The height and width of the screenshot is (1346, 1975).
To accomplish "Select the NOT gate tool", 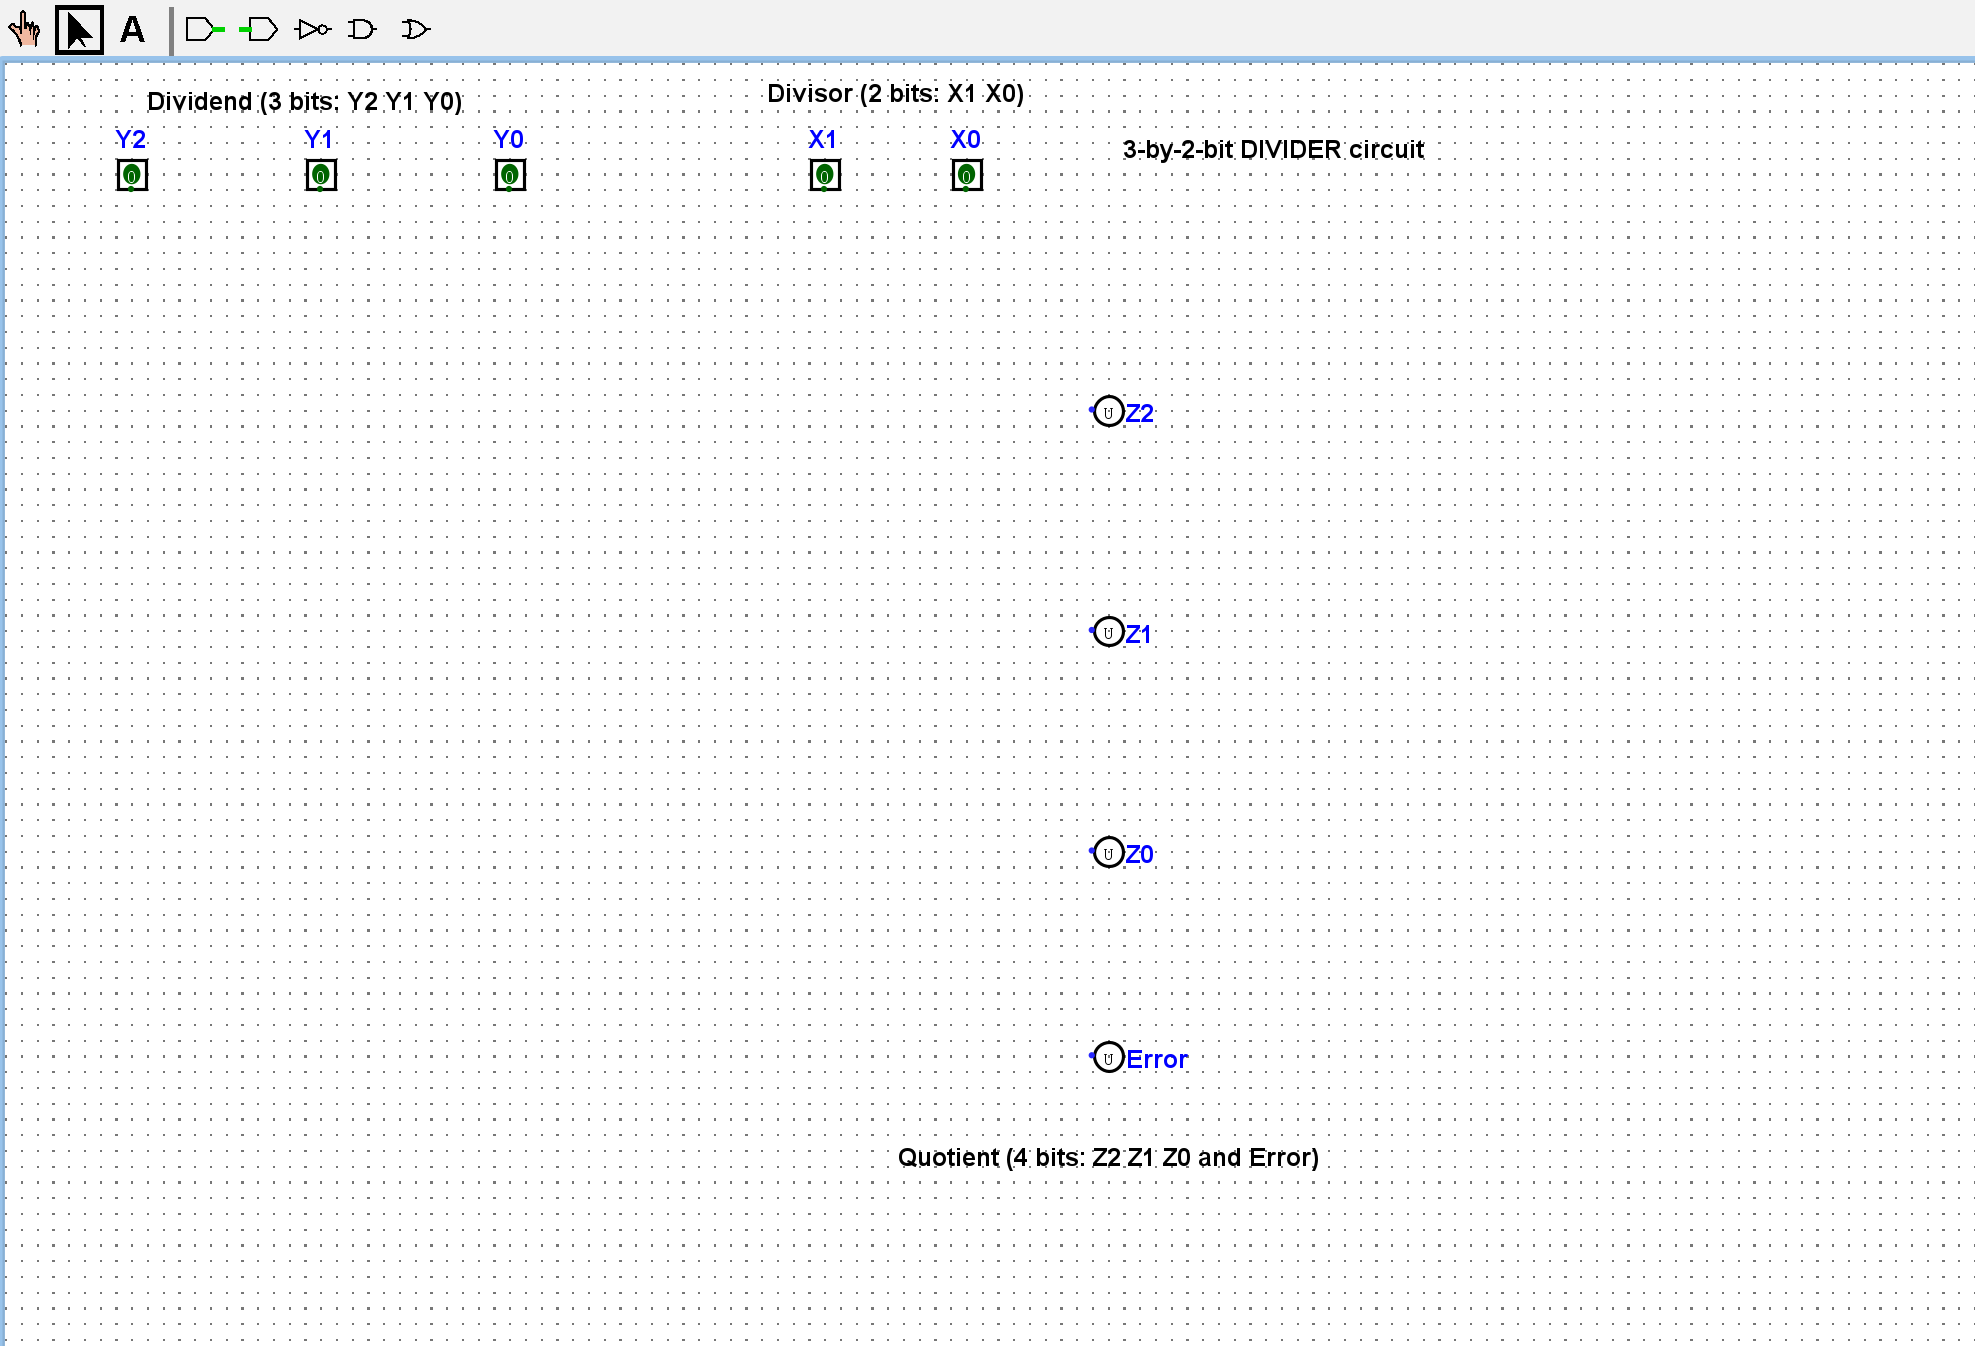I will click(313, 30).
